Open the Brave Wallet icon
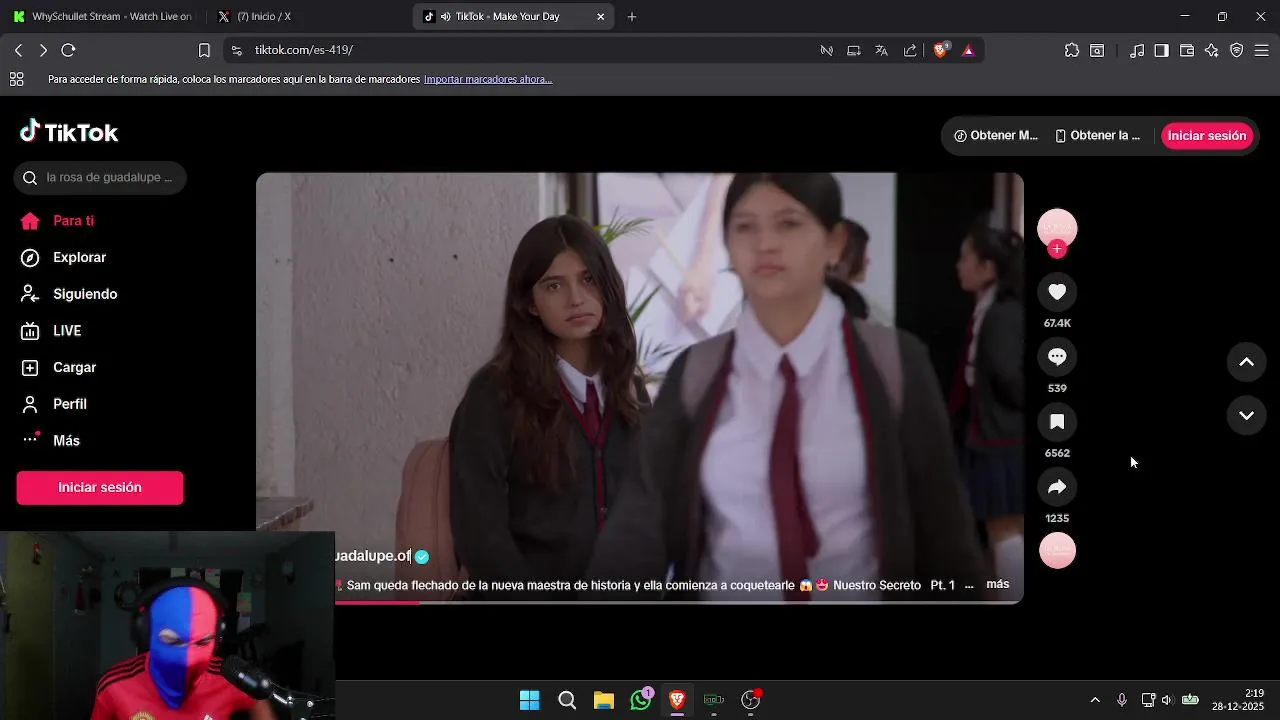Screen dimensions: 1280x720 point(1187,50)
